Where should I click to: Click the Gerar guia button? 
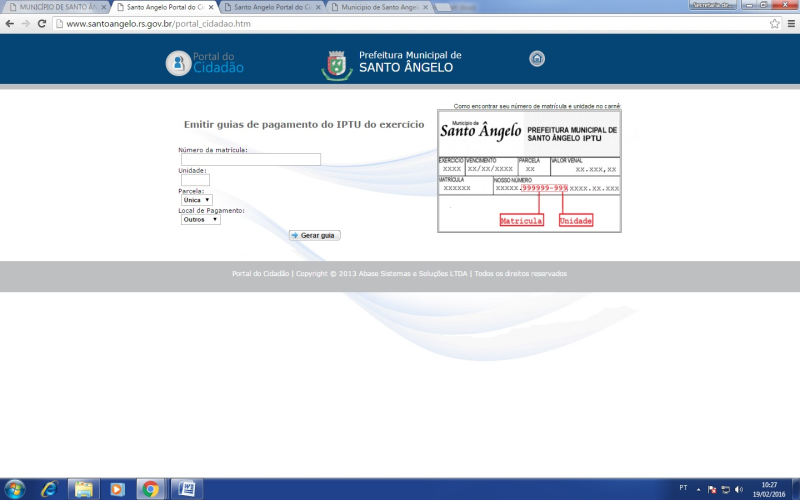[315, 235]
